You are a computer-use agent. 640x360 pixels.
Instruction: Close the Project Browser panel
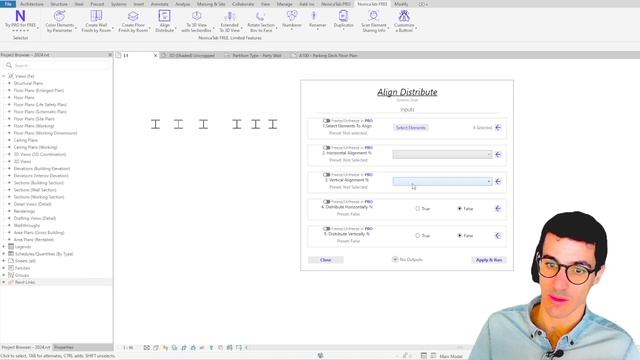coord(109,55)
